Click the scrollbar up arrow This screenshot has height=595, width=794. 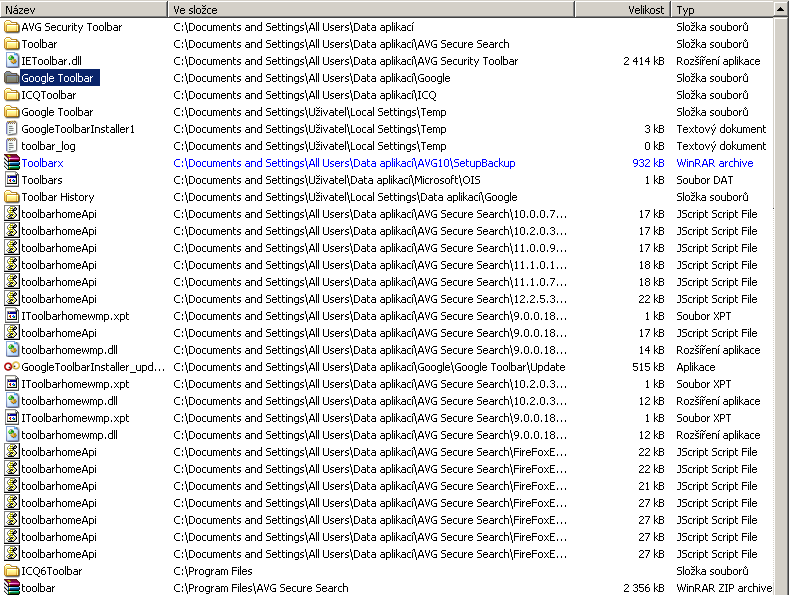[x=781, y=9]
